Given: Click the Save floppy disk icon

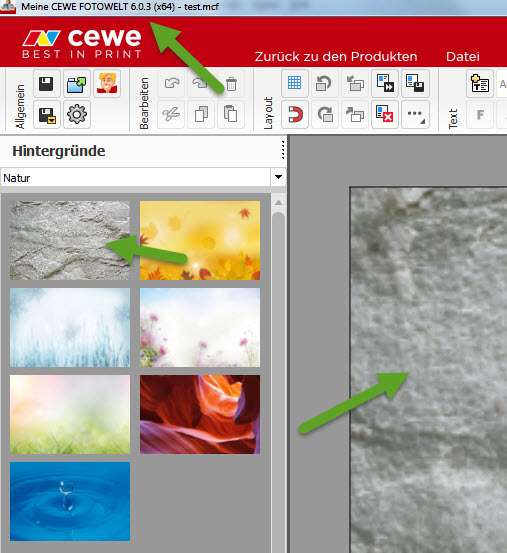Looking at the screenshot, I should (47, 84).
